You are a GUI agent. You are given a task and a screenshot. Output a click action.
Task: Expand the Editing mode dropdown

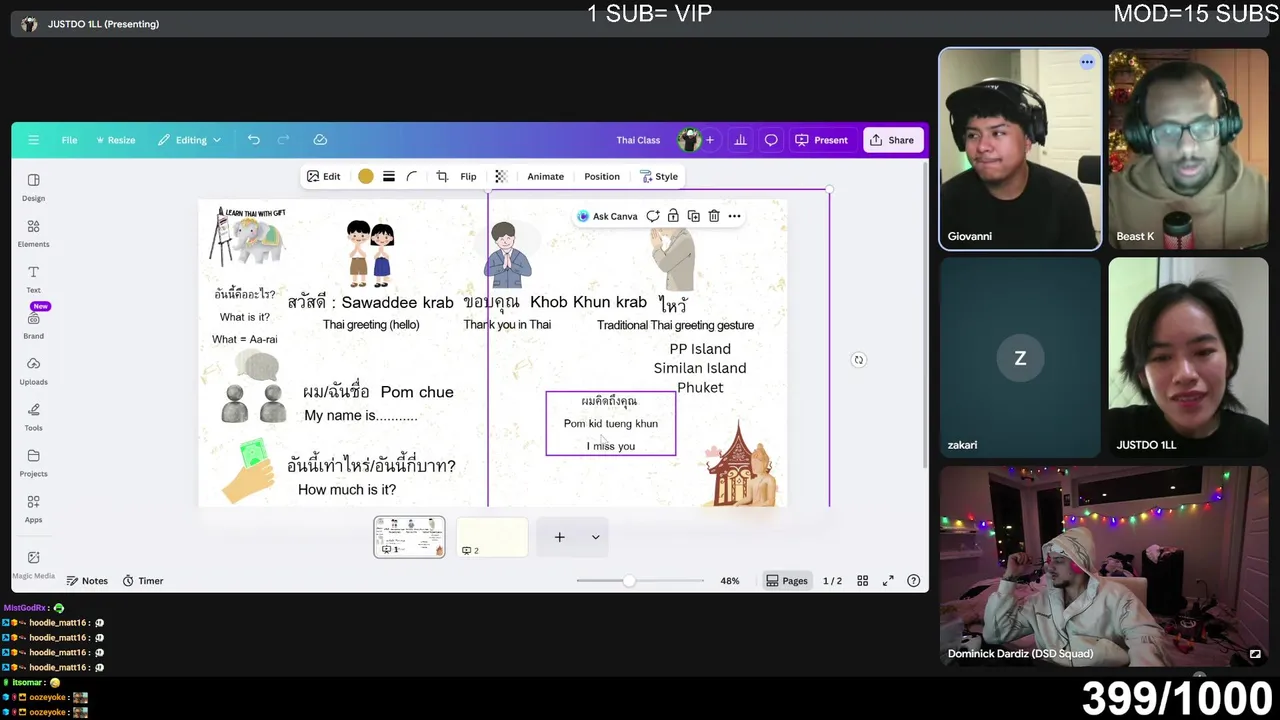pyautogui.click(x=189, y=140)
